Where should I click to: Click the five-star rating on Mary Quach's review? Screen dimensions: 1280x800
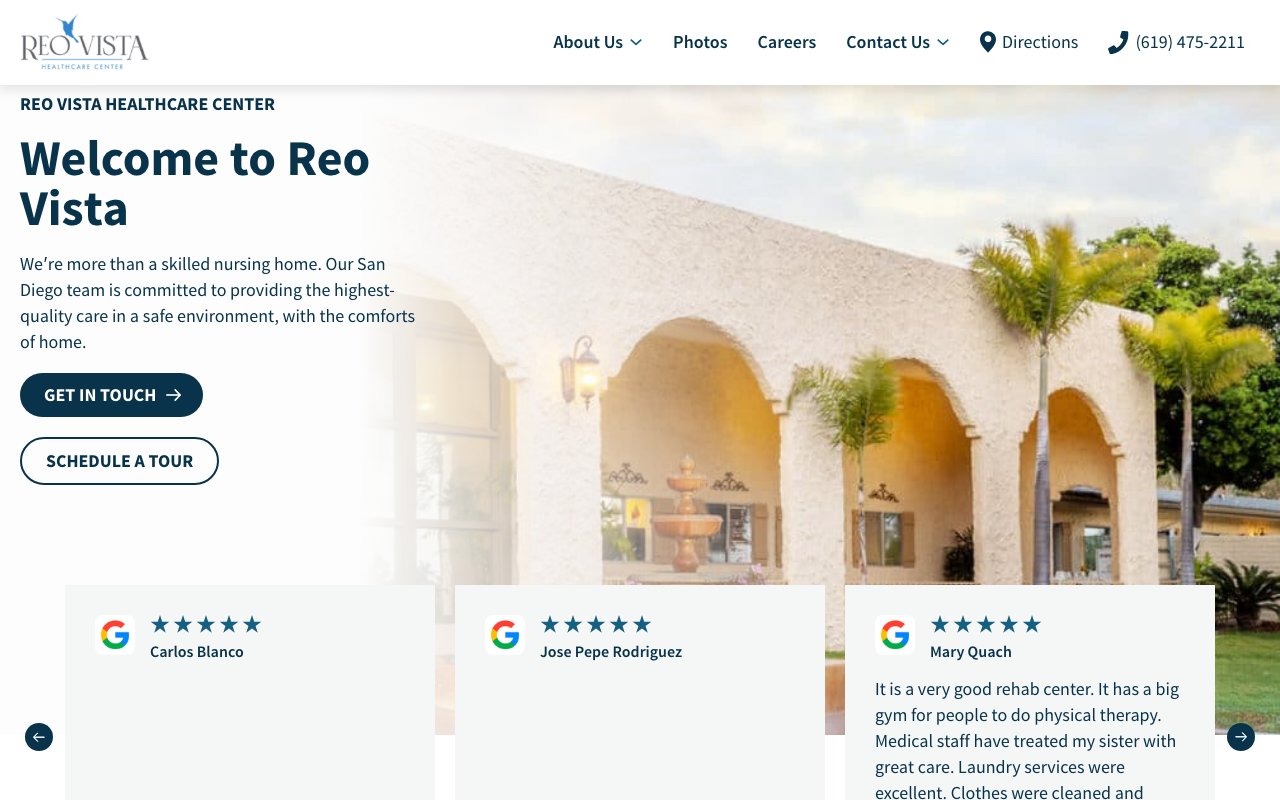click(x=986, y=625)
